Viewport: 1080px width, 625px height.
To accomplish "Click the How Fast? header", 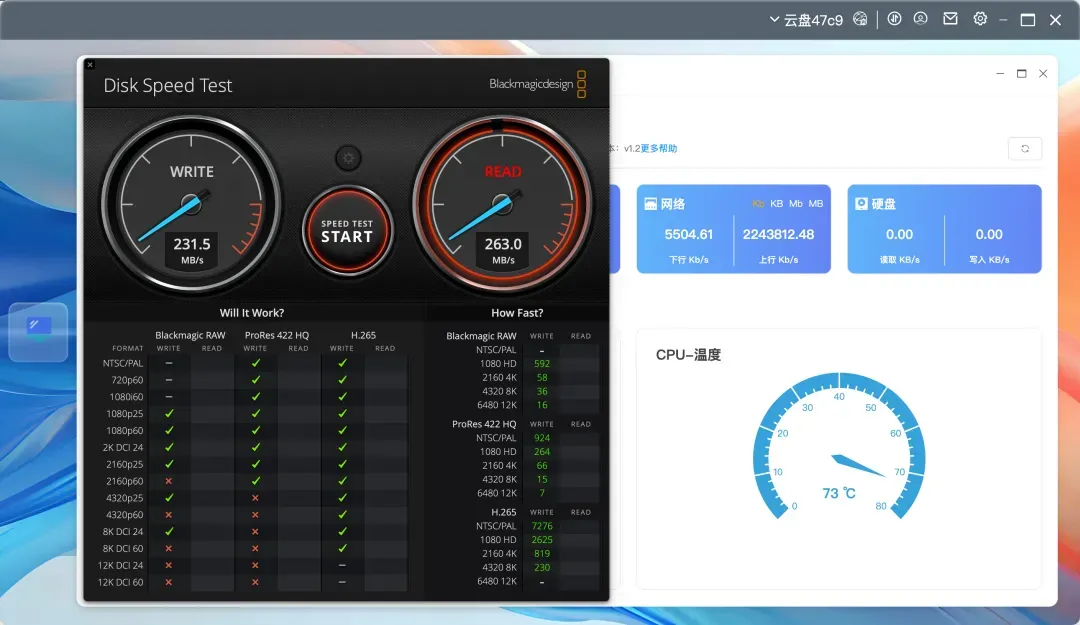I will coord(517,313).
